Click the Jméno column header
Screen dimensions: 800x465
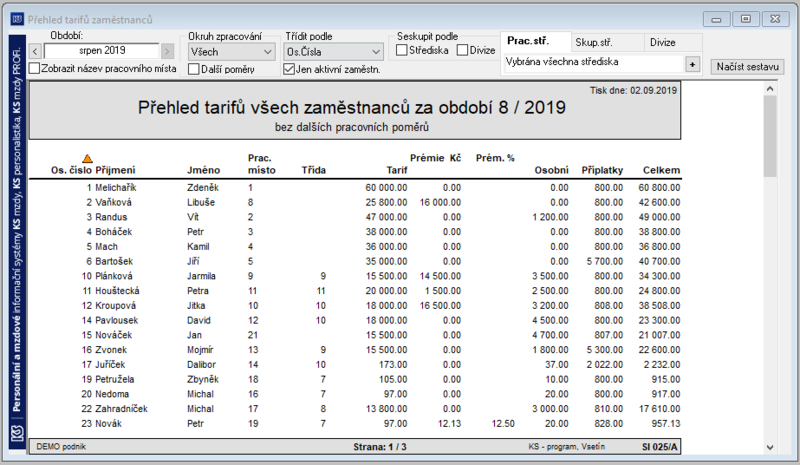click(203, 170)
